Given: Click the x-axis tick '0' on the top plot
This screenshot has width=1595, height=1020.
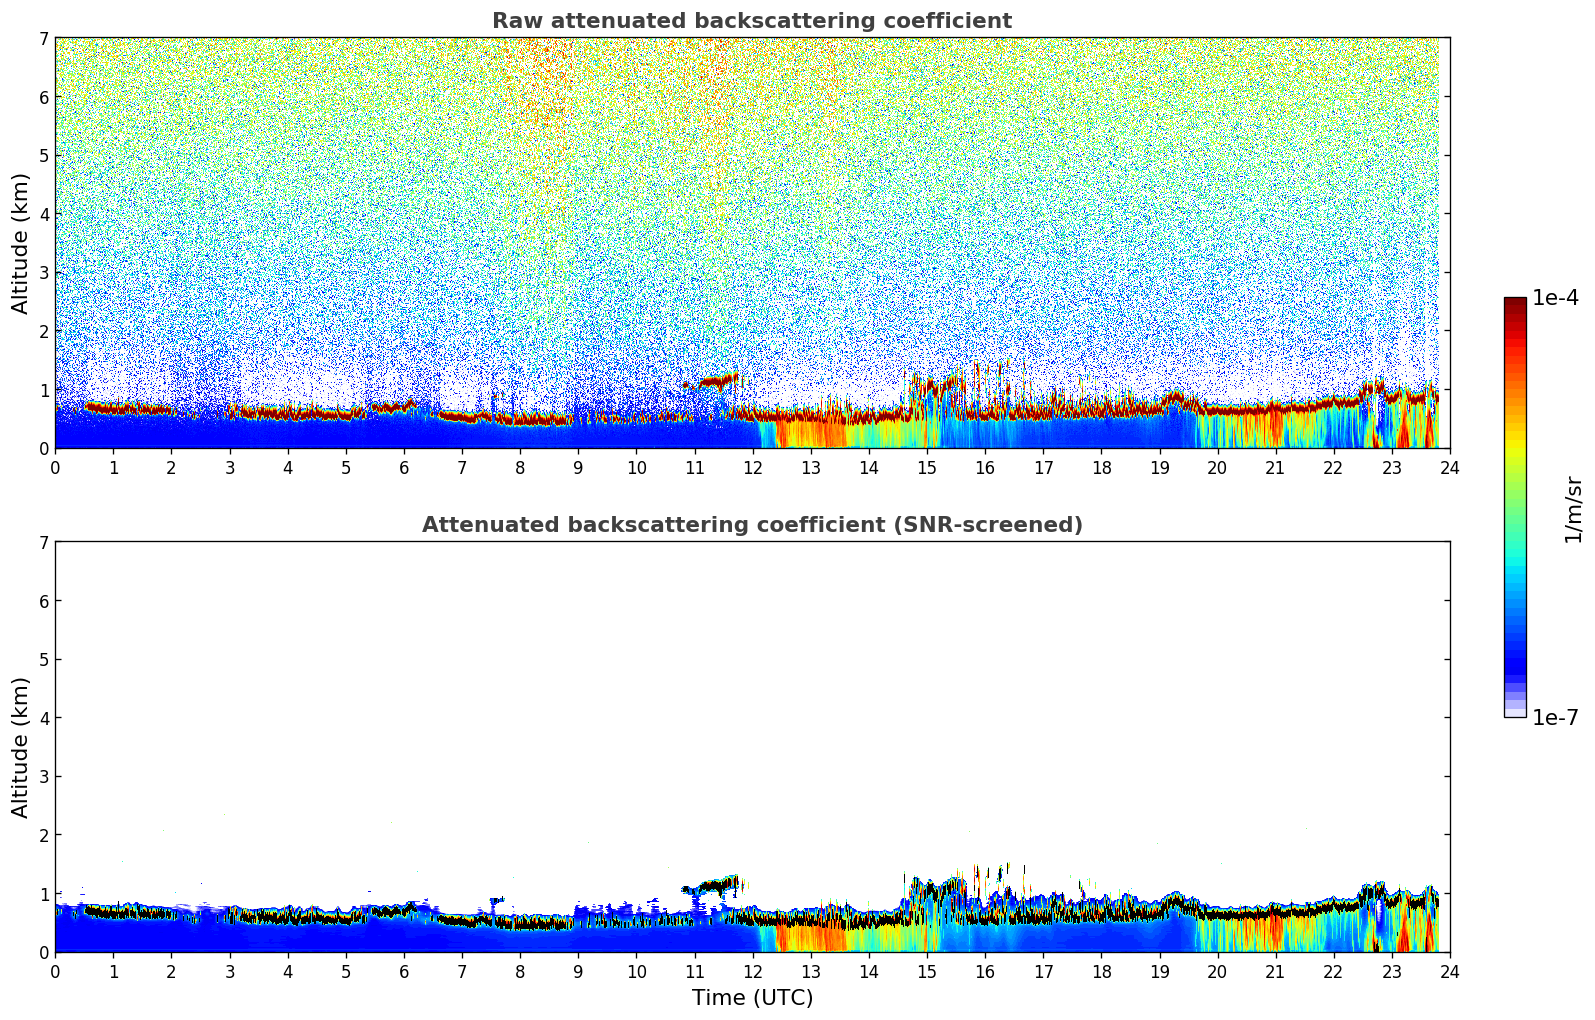Looking at the screenshot, I should click(55, 467).
